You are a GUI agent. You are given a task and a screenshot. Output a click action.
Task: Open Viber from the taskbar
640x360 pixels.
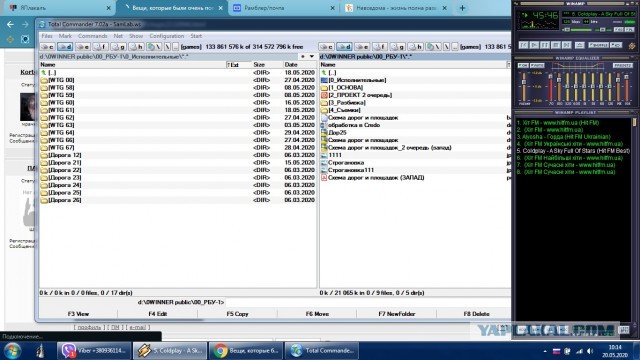tap(94, 351)
